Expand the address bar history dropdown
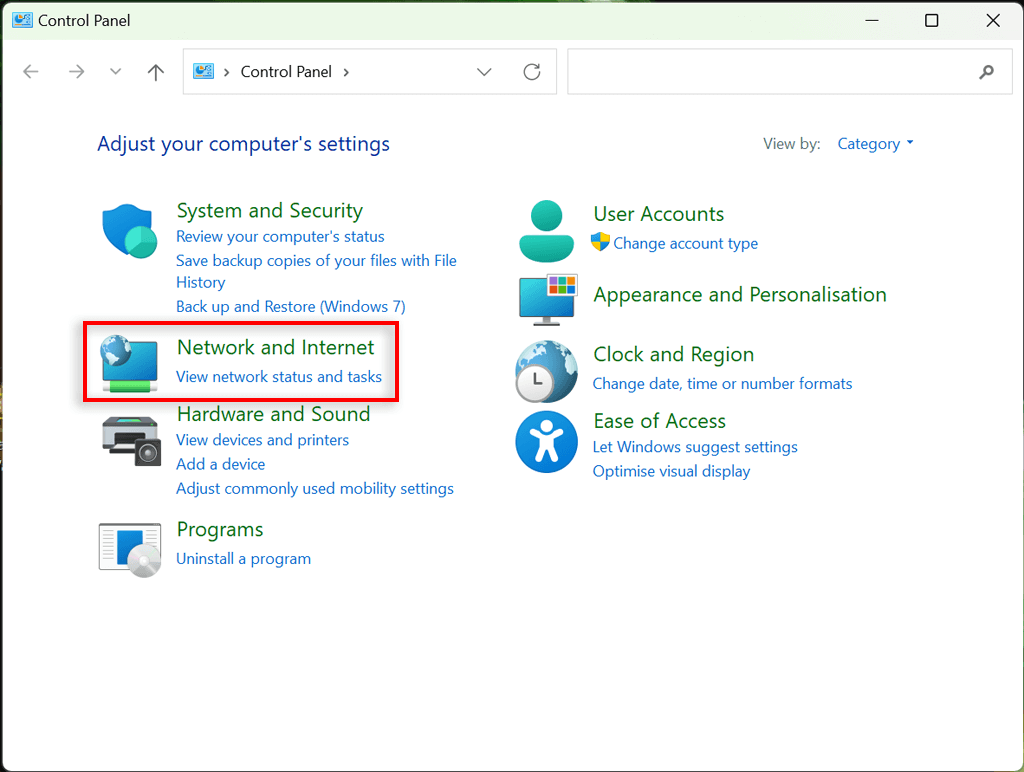The width and height of the screenshot is (1024, 772). (485, 72)
